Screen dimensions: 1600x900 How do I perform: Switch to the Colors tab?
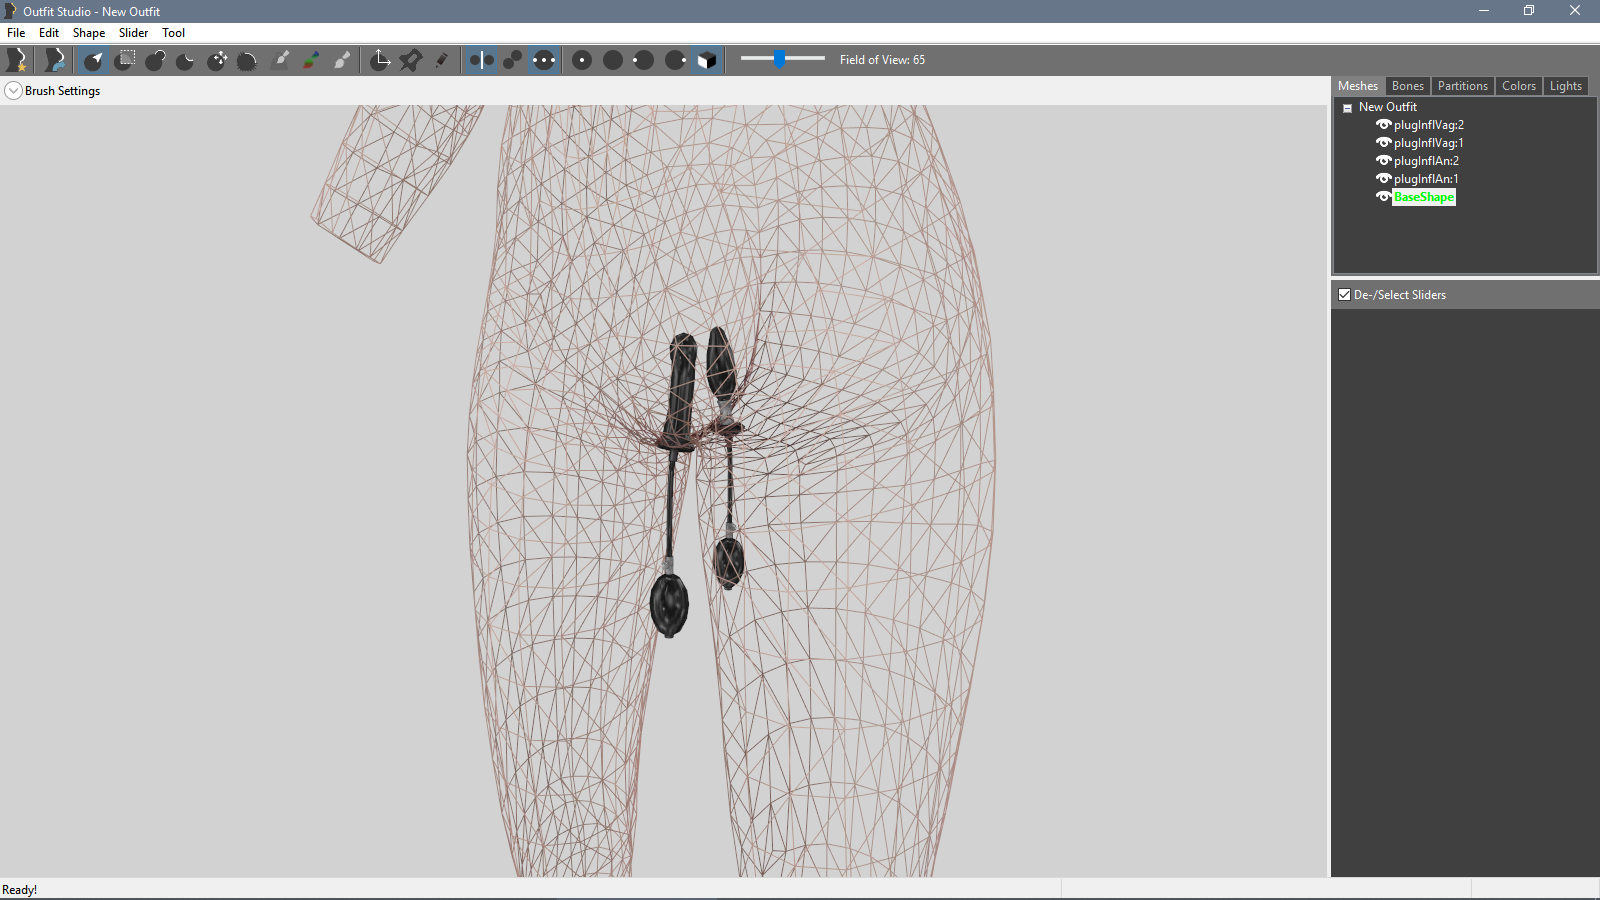tap(1518, 86)
